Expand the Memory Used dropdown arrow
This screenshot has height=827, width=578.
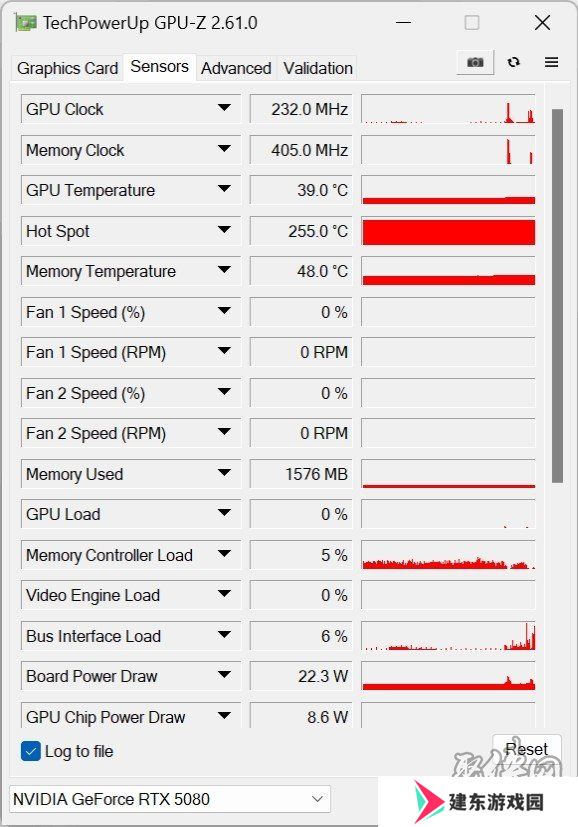(224, 473)
